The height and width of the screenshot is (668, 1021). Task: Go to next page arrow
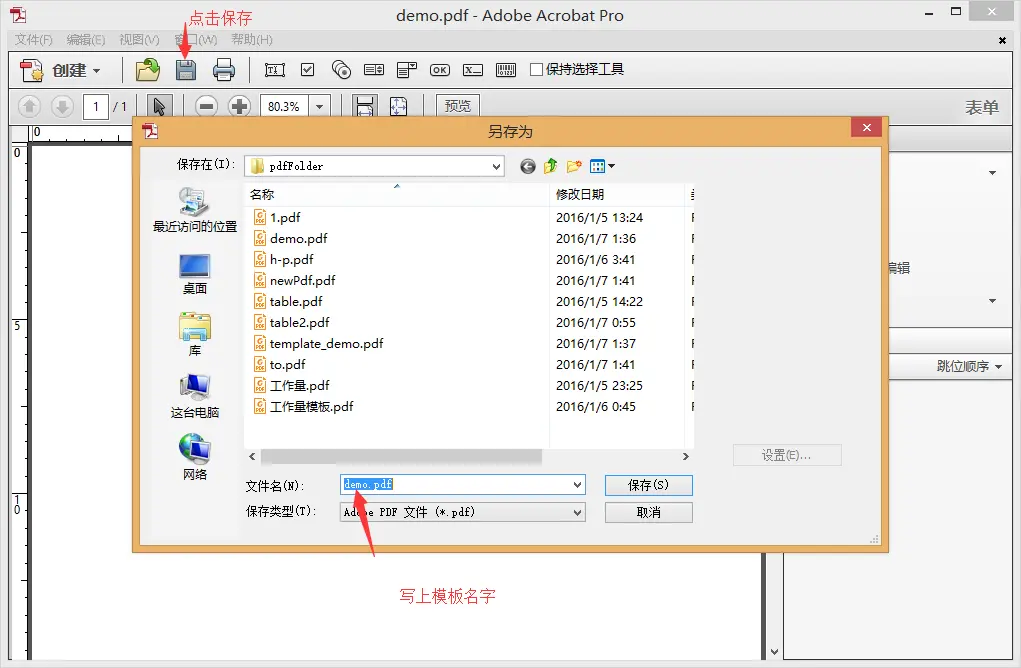pyautogui.click(x=62, y=106)
